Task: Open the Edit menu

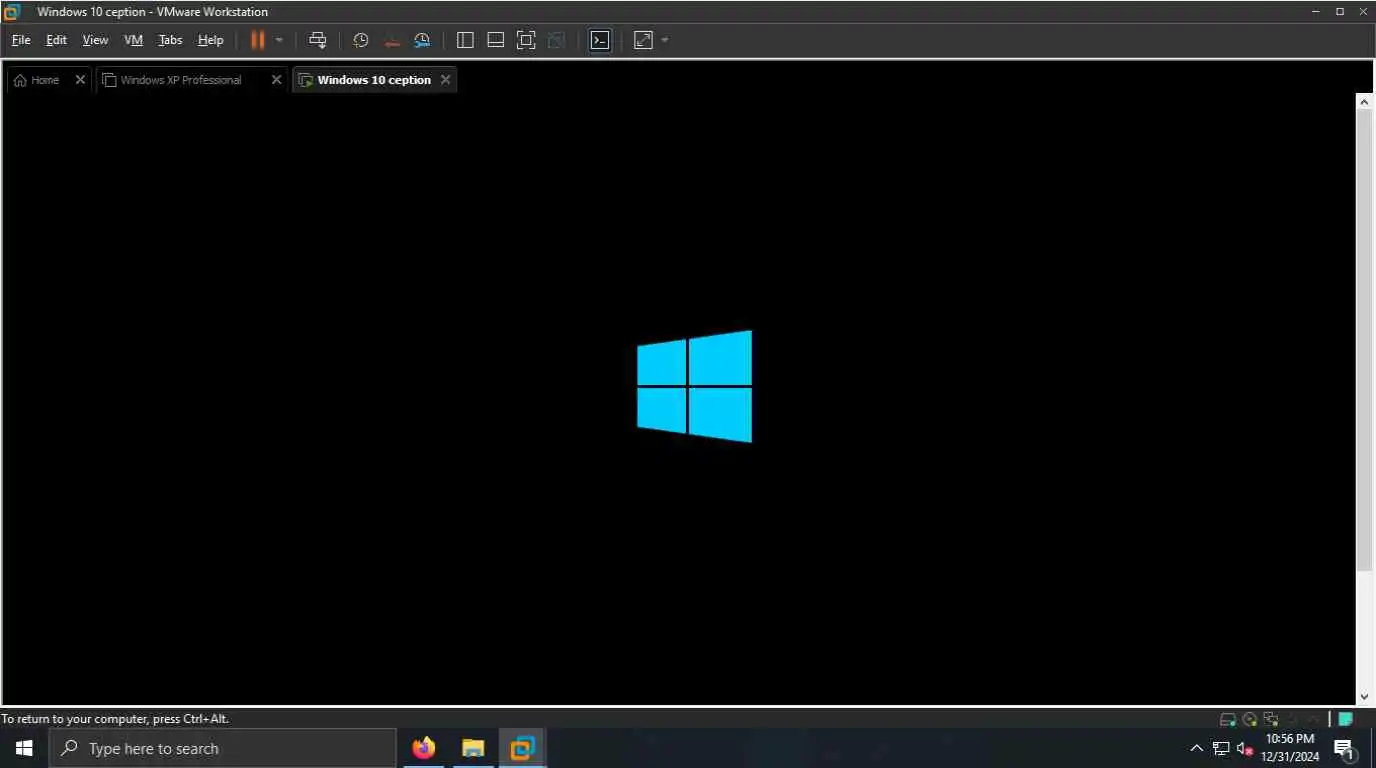Action: (56, 40)
